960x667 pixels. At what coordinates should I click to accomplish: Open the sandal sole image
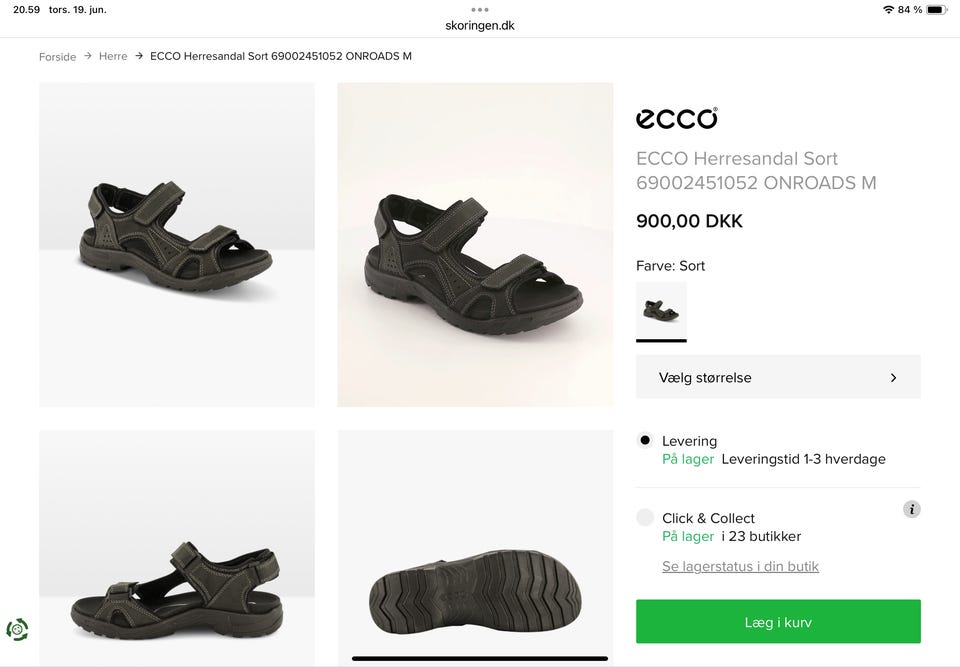pos(475,547)
